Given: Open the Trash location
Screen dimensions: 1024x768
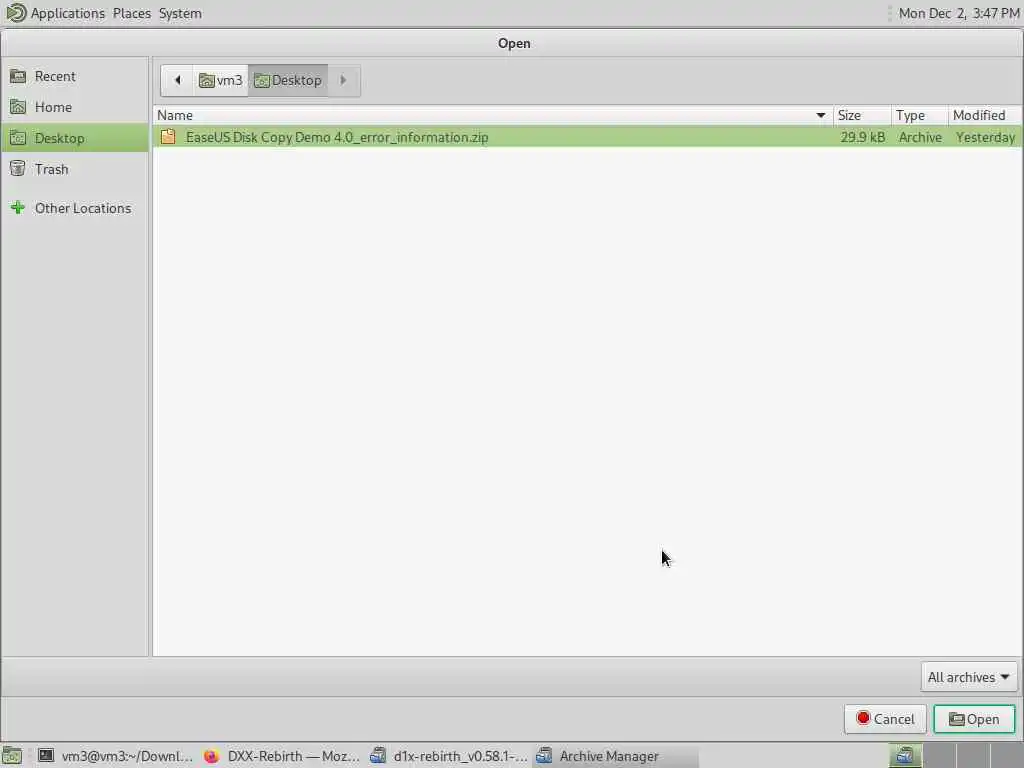Looking at the screenshot, I should click(x=74, y=169).
